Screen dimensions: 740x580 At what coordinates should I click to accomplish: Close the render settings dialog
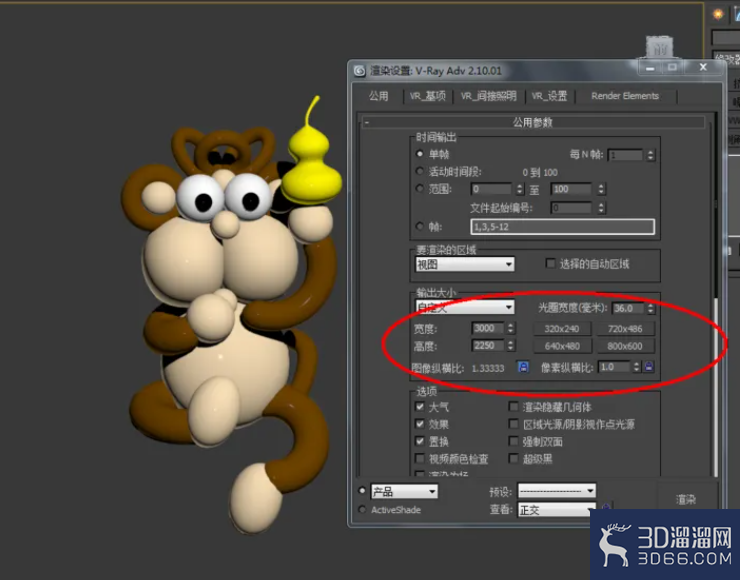pos(703,67)
